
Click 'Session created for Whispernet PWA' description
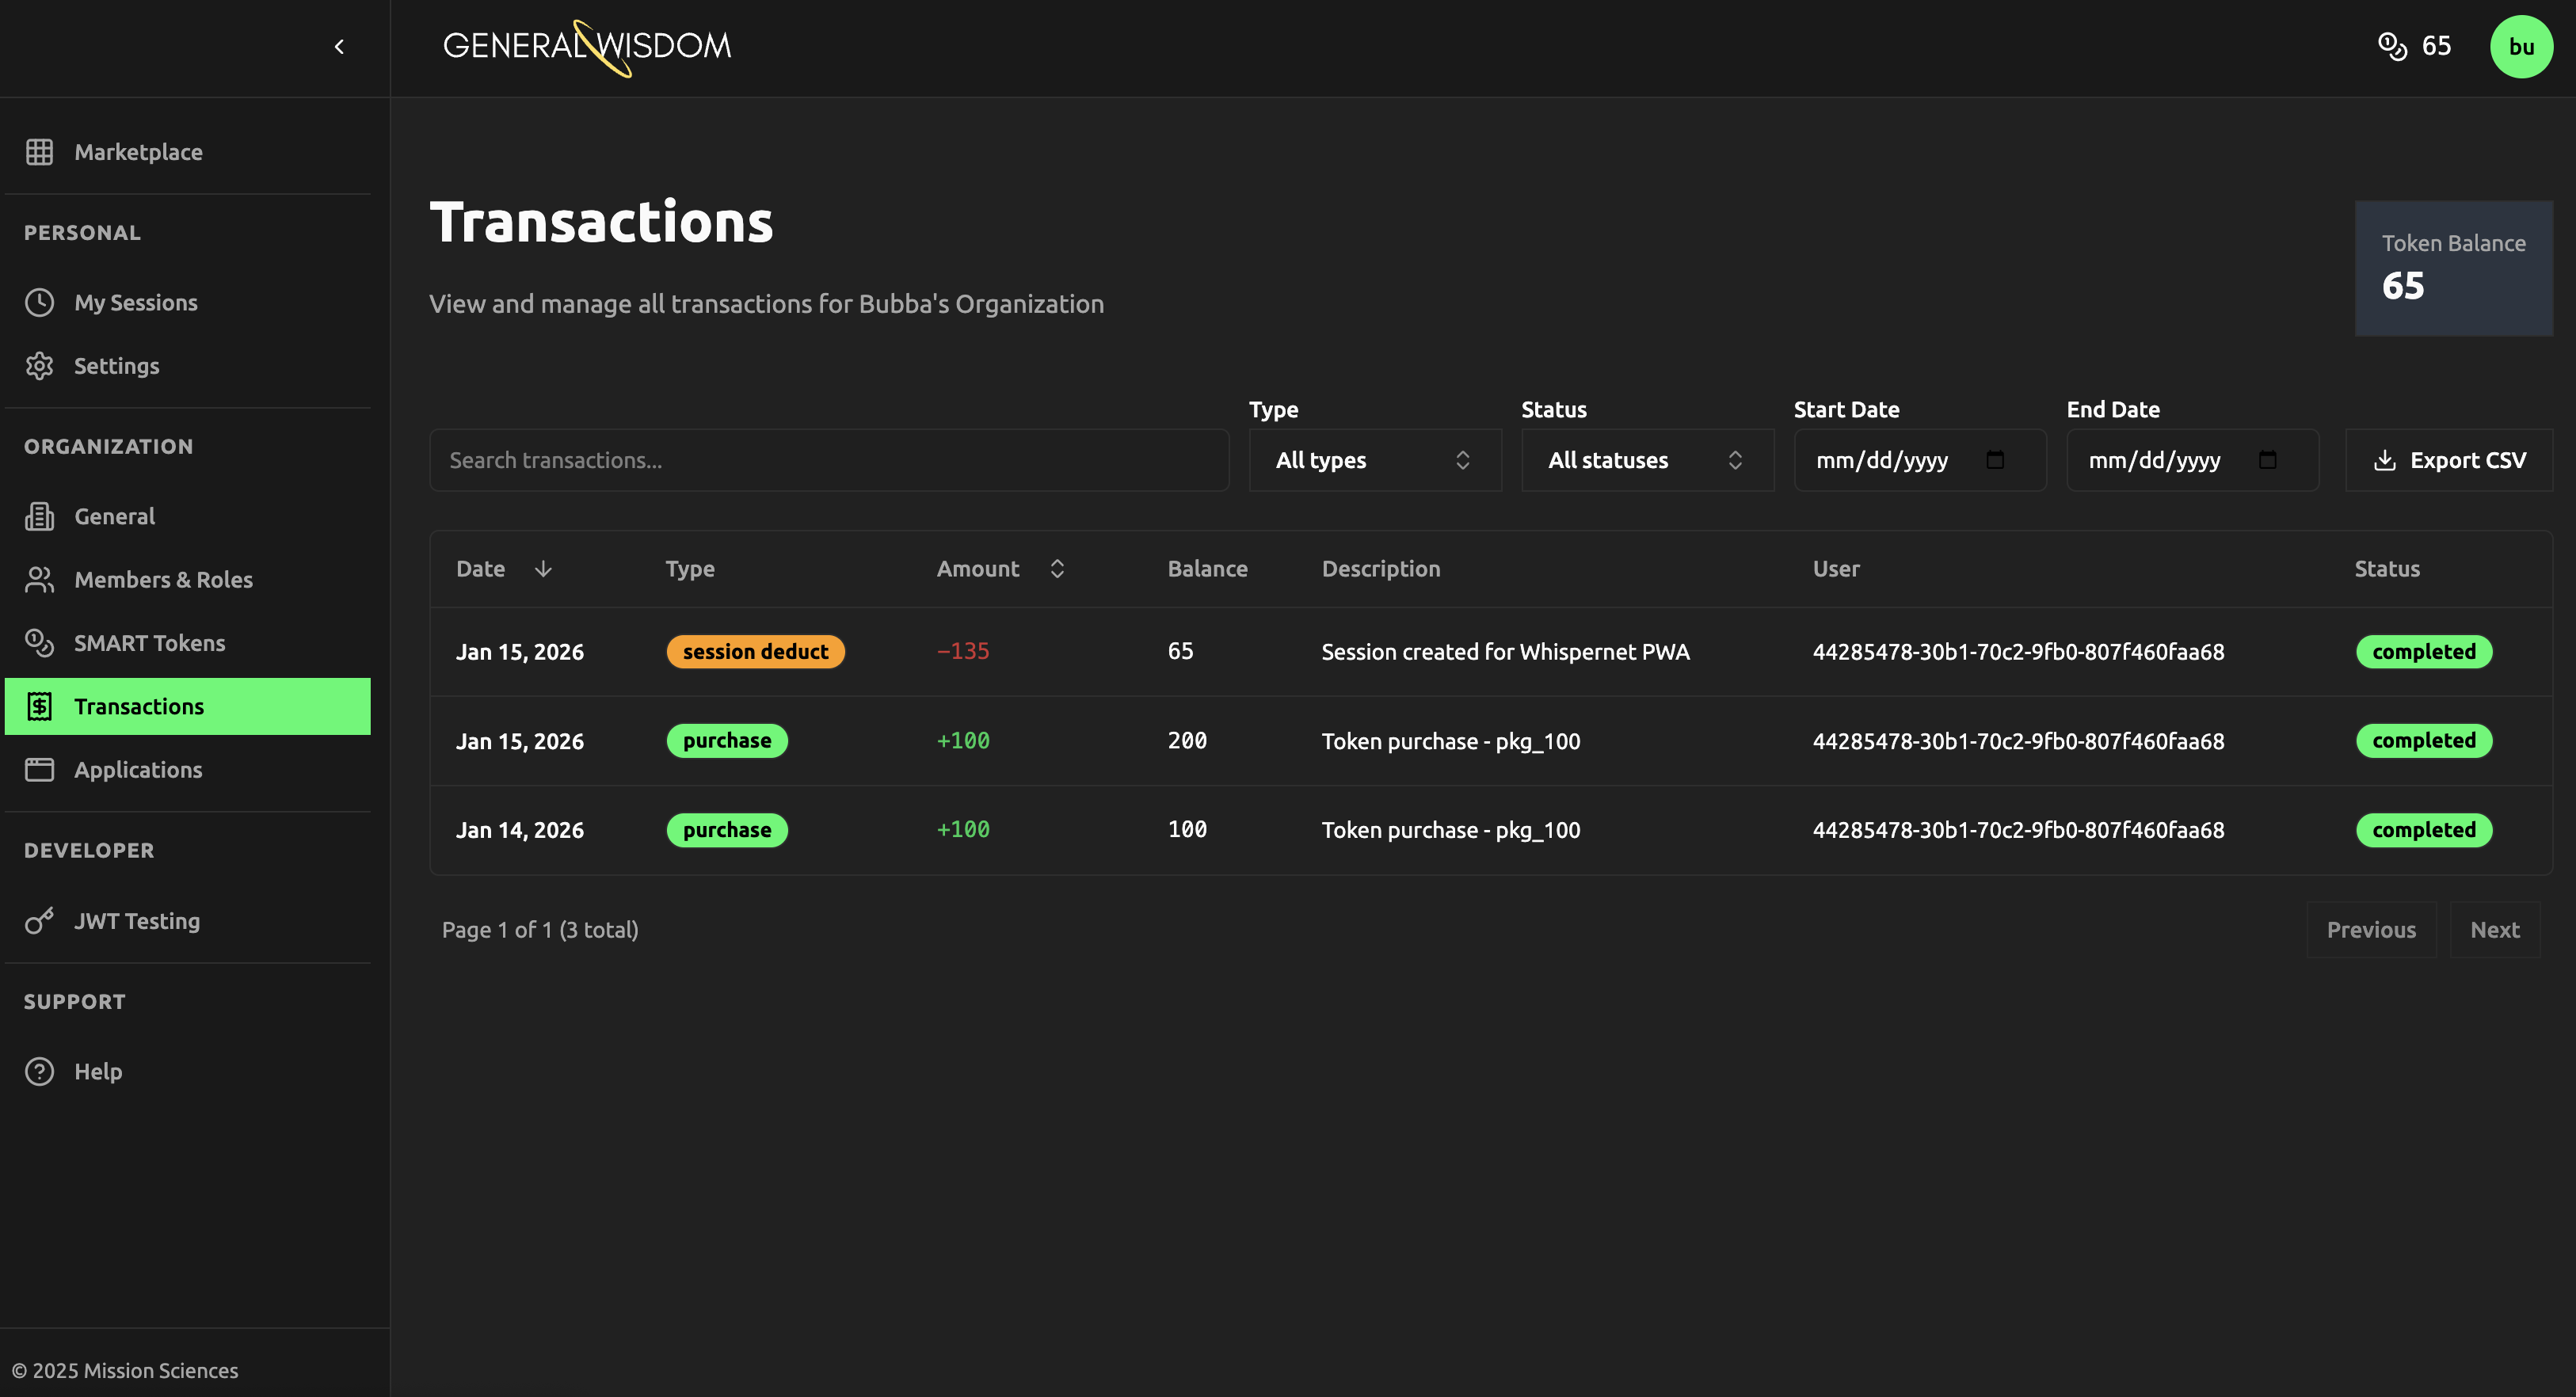(x=1505, y=652)
